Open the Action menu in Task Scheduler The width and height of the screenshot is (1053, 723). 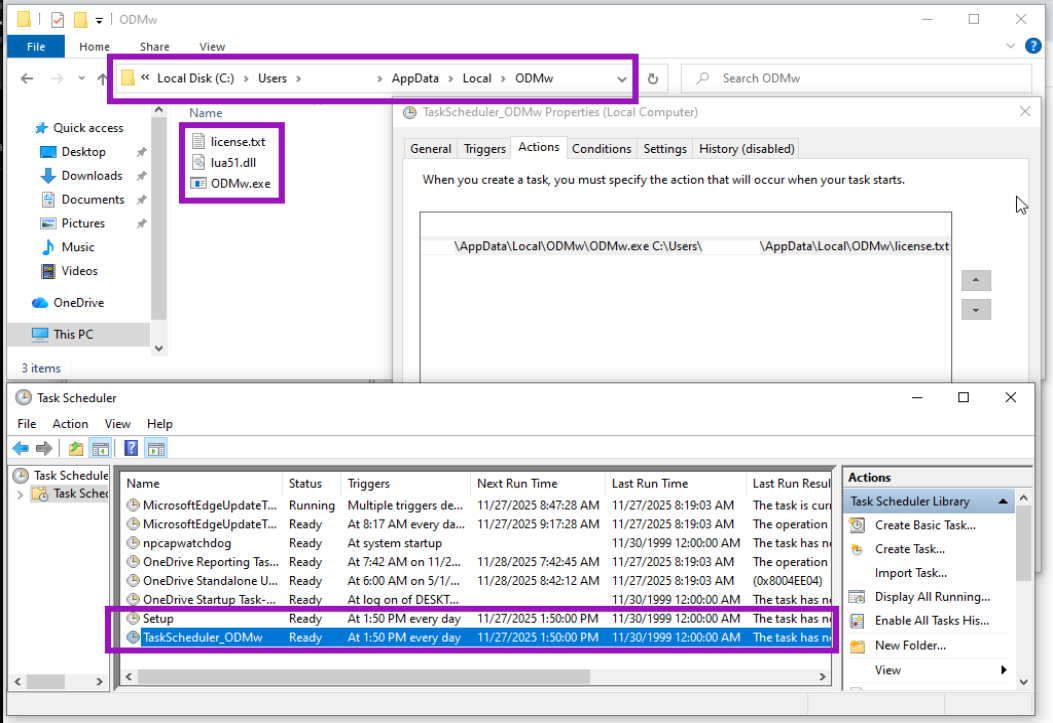(x=70, y=424)
